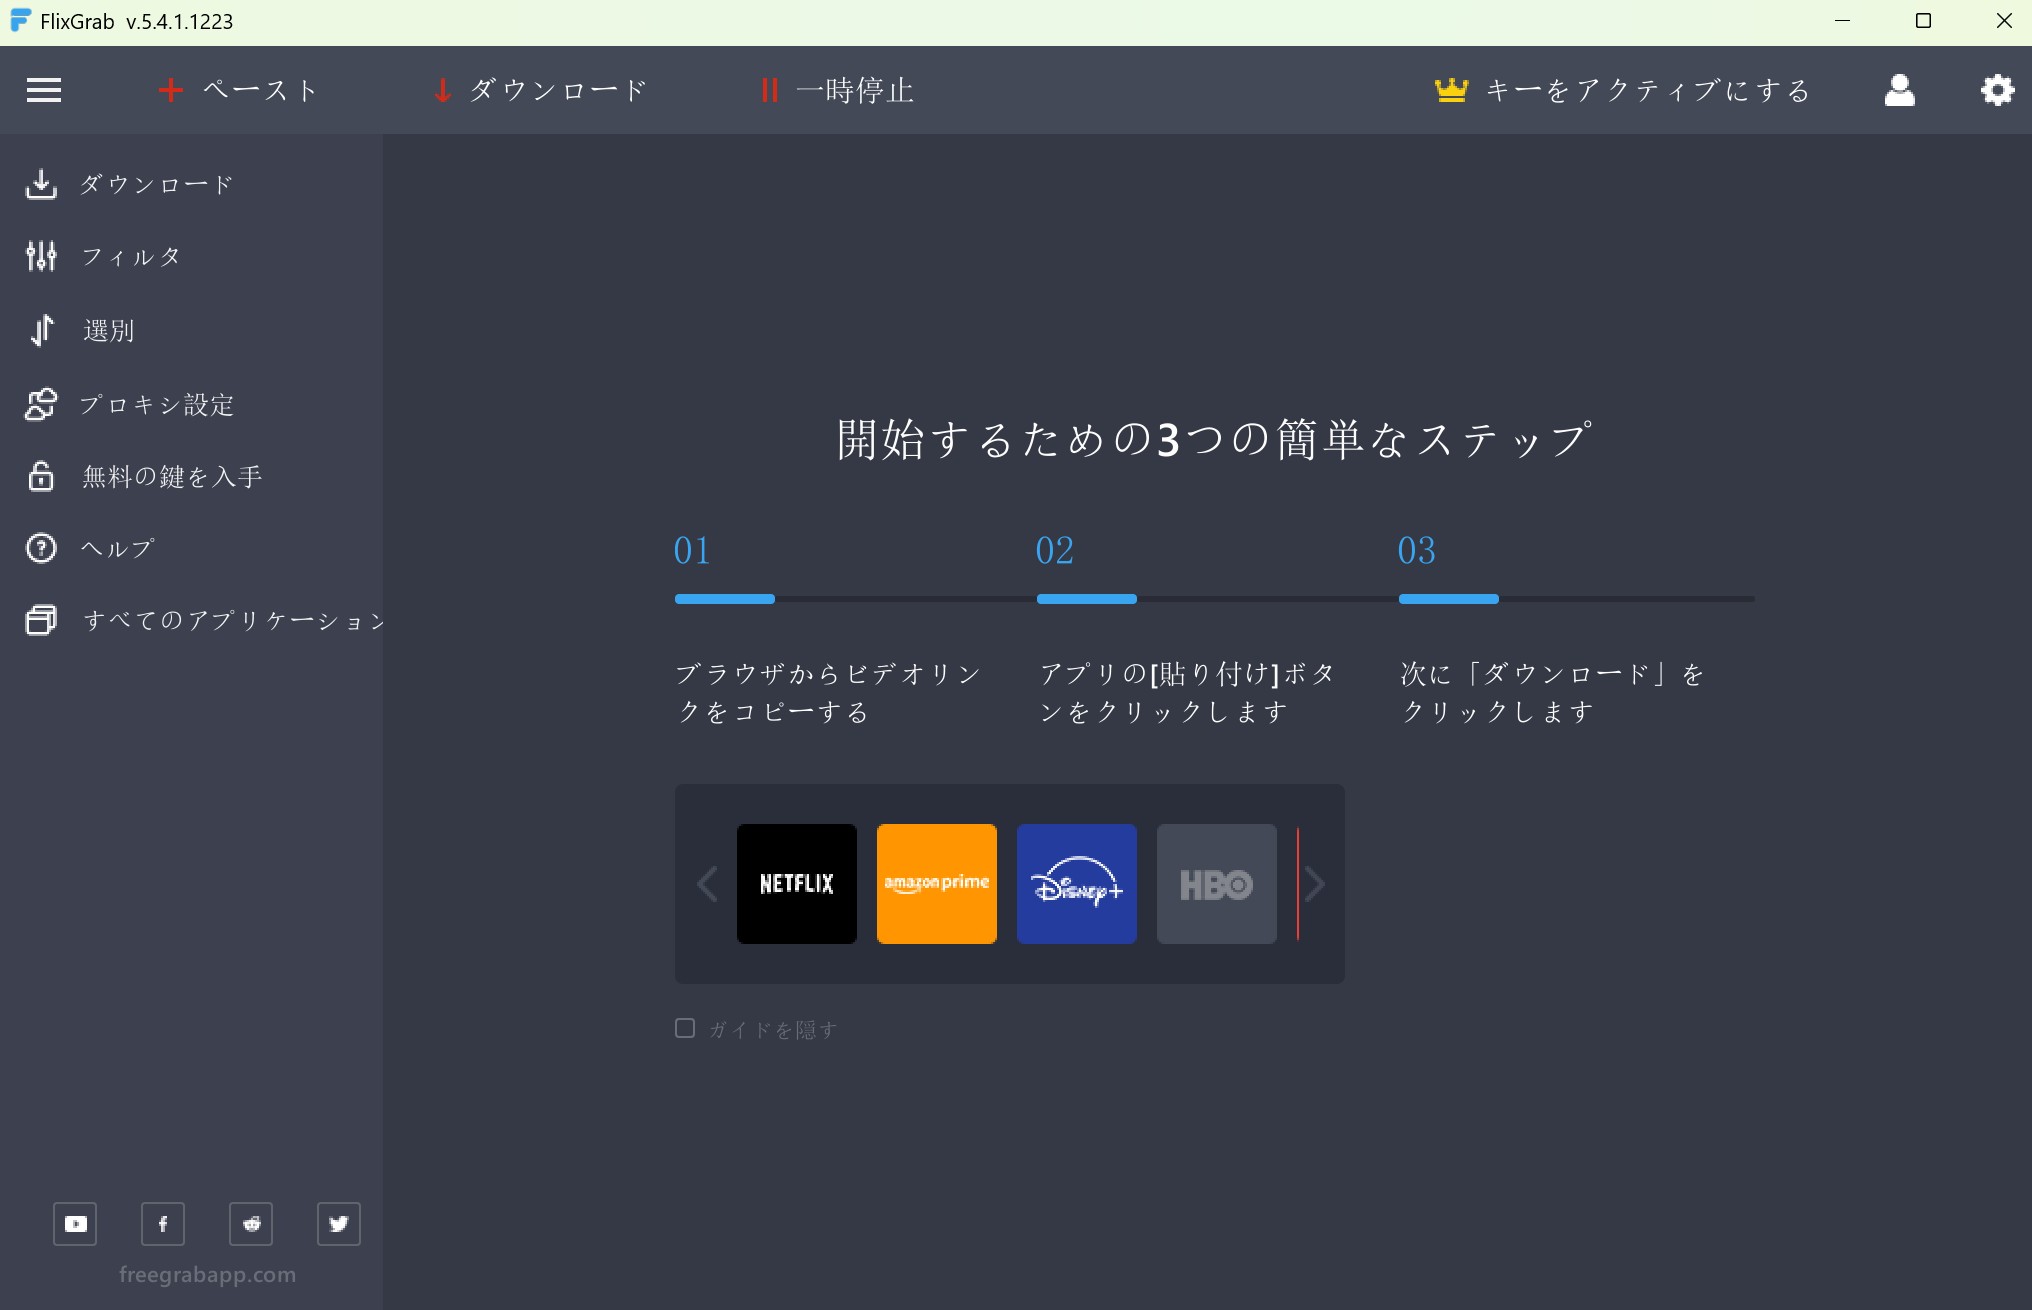This screenshot has height=1310, width=2032.
Task: Select the Amazon Prime service tile
Action: pos(937,884)
